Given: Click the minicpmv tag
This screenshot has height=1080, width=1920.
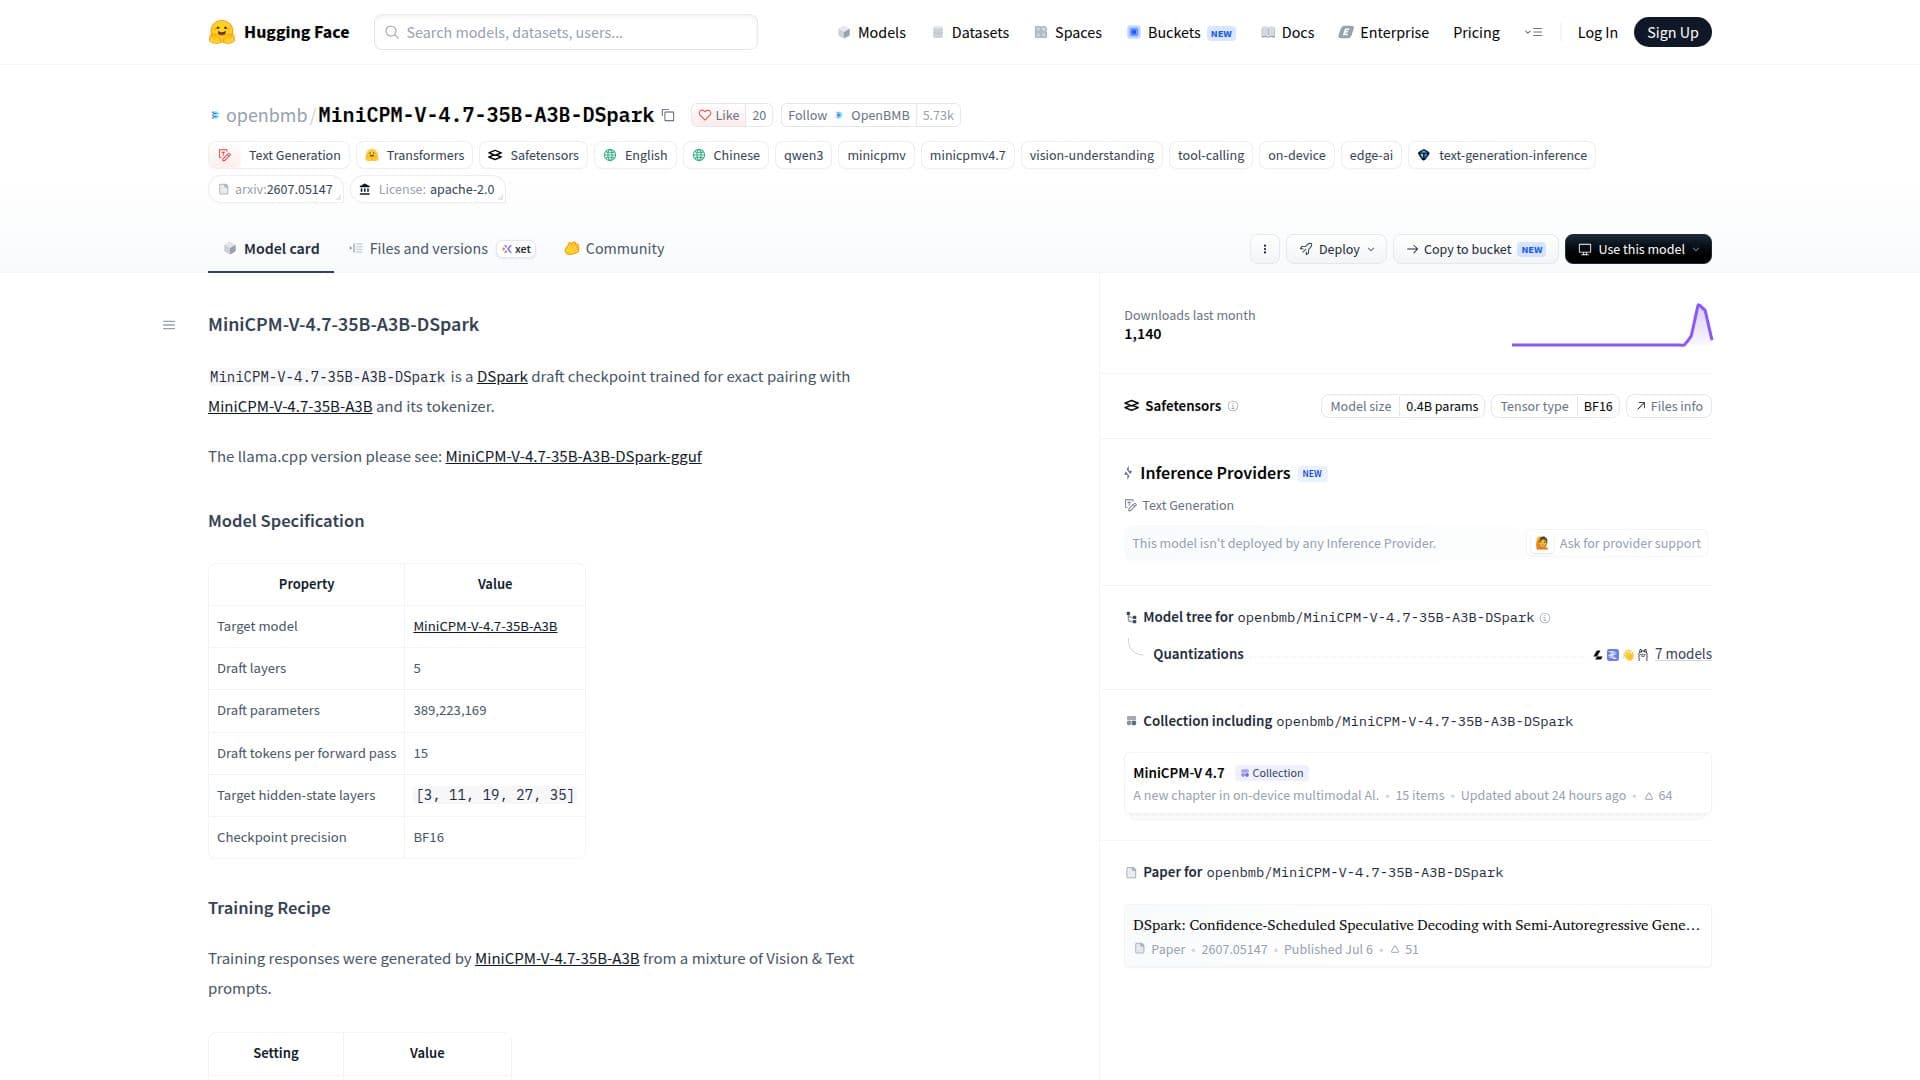Looking at the screenshot, I should click(x=876, y=155).
